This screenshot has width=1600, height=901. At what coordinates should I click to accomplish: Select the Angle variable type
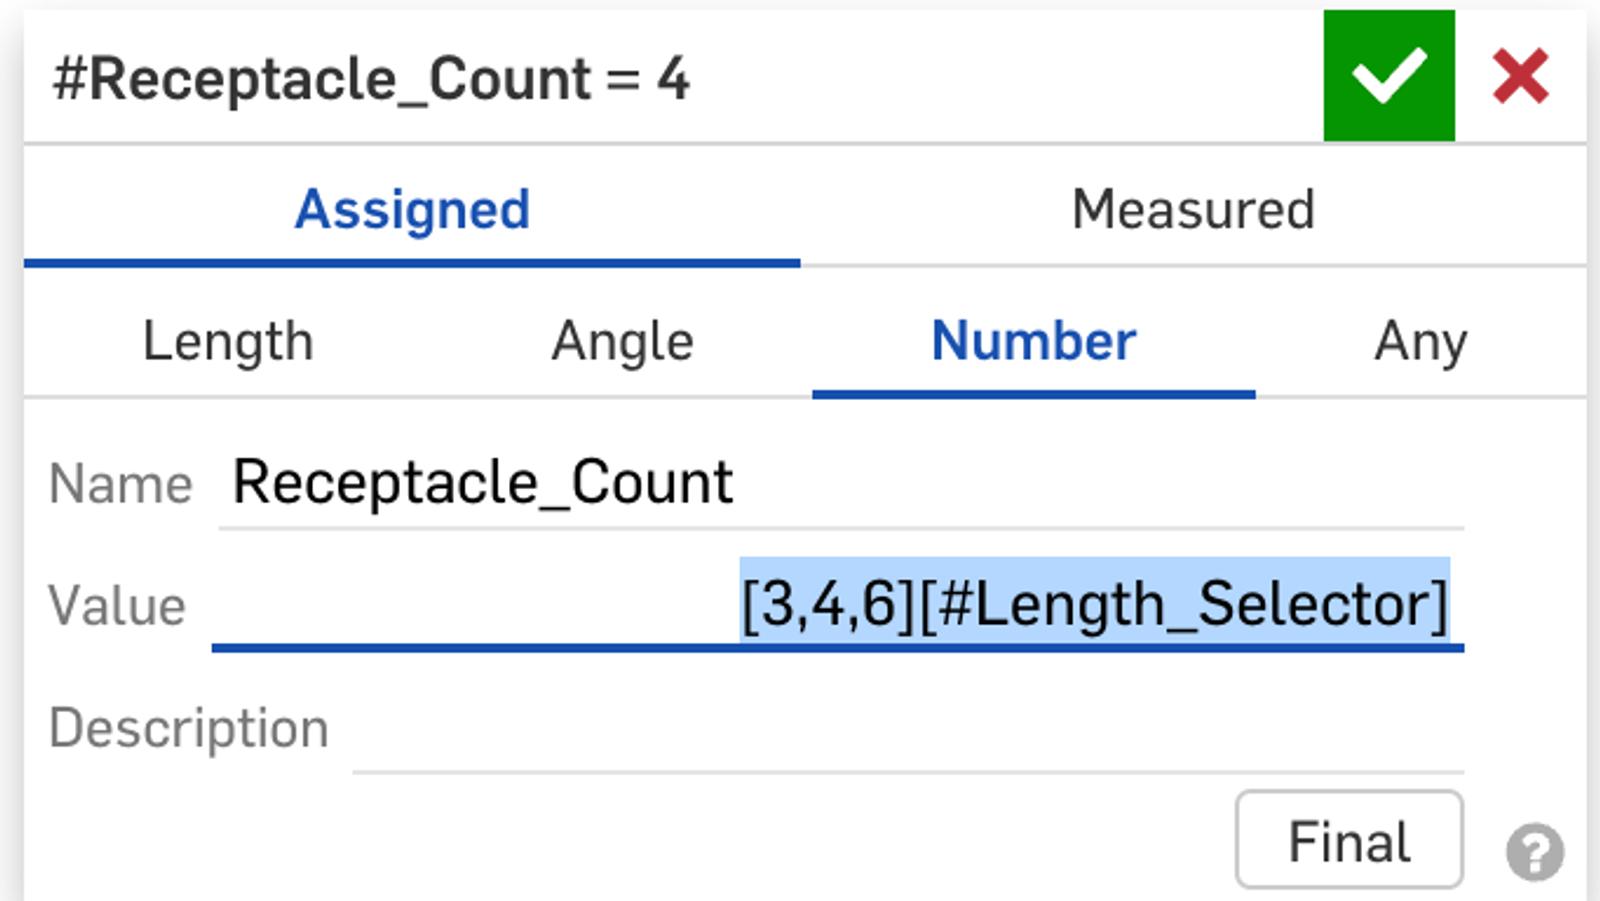click(x=622, y=341)
